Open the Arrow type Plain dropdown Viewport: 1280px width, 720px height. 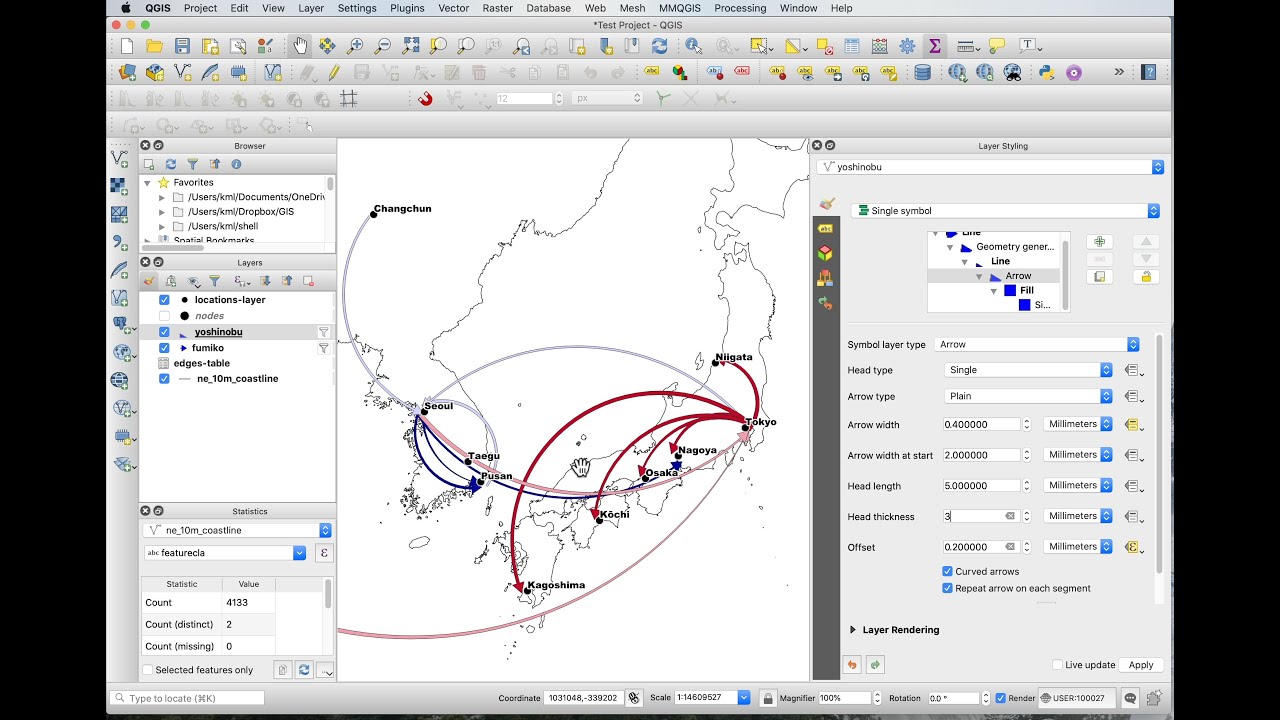pos(1028,396)
